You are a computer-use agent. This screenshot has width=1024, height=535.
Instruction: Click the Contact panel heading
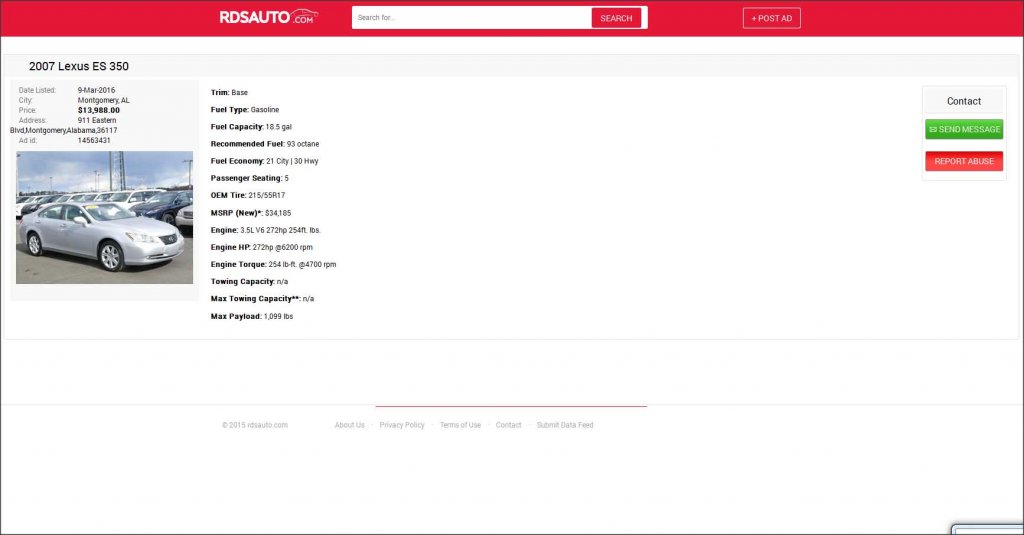point(964,101)
